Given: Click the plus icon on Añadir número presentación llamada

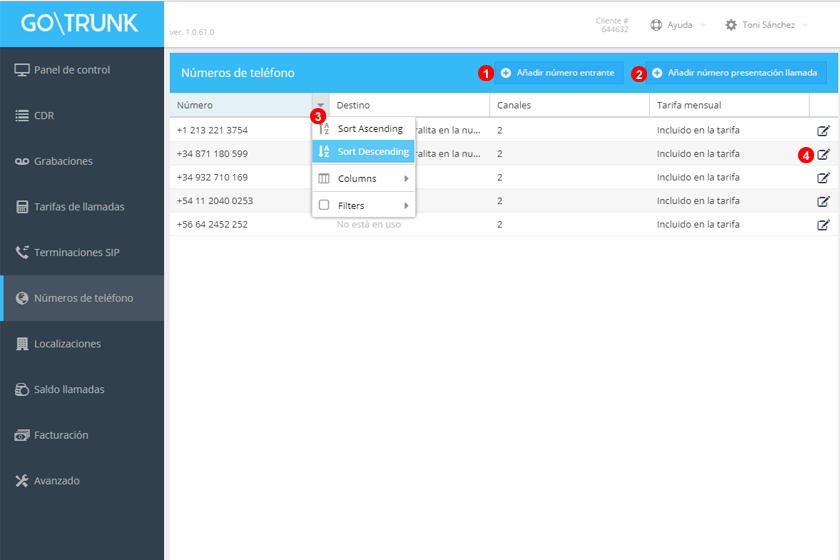Looking at the screenshot, I should pyautogui.click(x=657, y=73).
